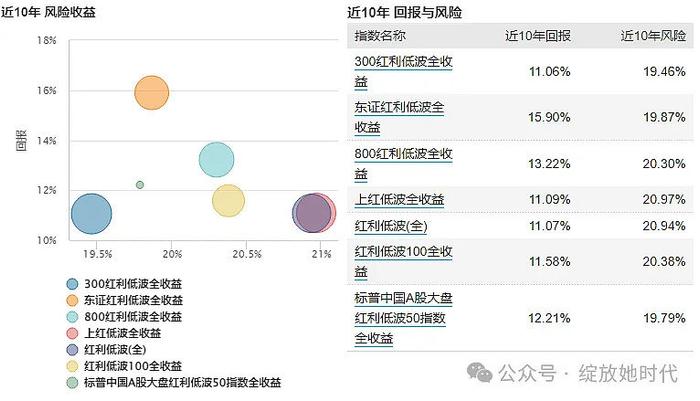Open the 红利低波(全) index link
Image resolution: width=700 pixels, height=401 pixels.
click(391, 226)
